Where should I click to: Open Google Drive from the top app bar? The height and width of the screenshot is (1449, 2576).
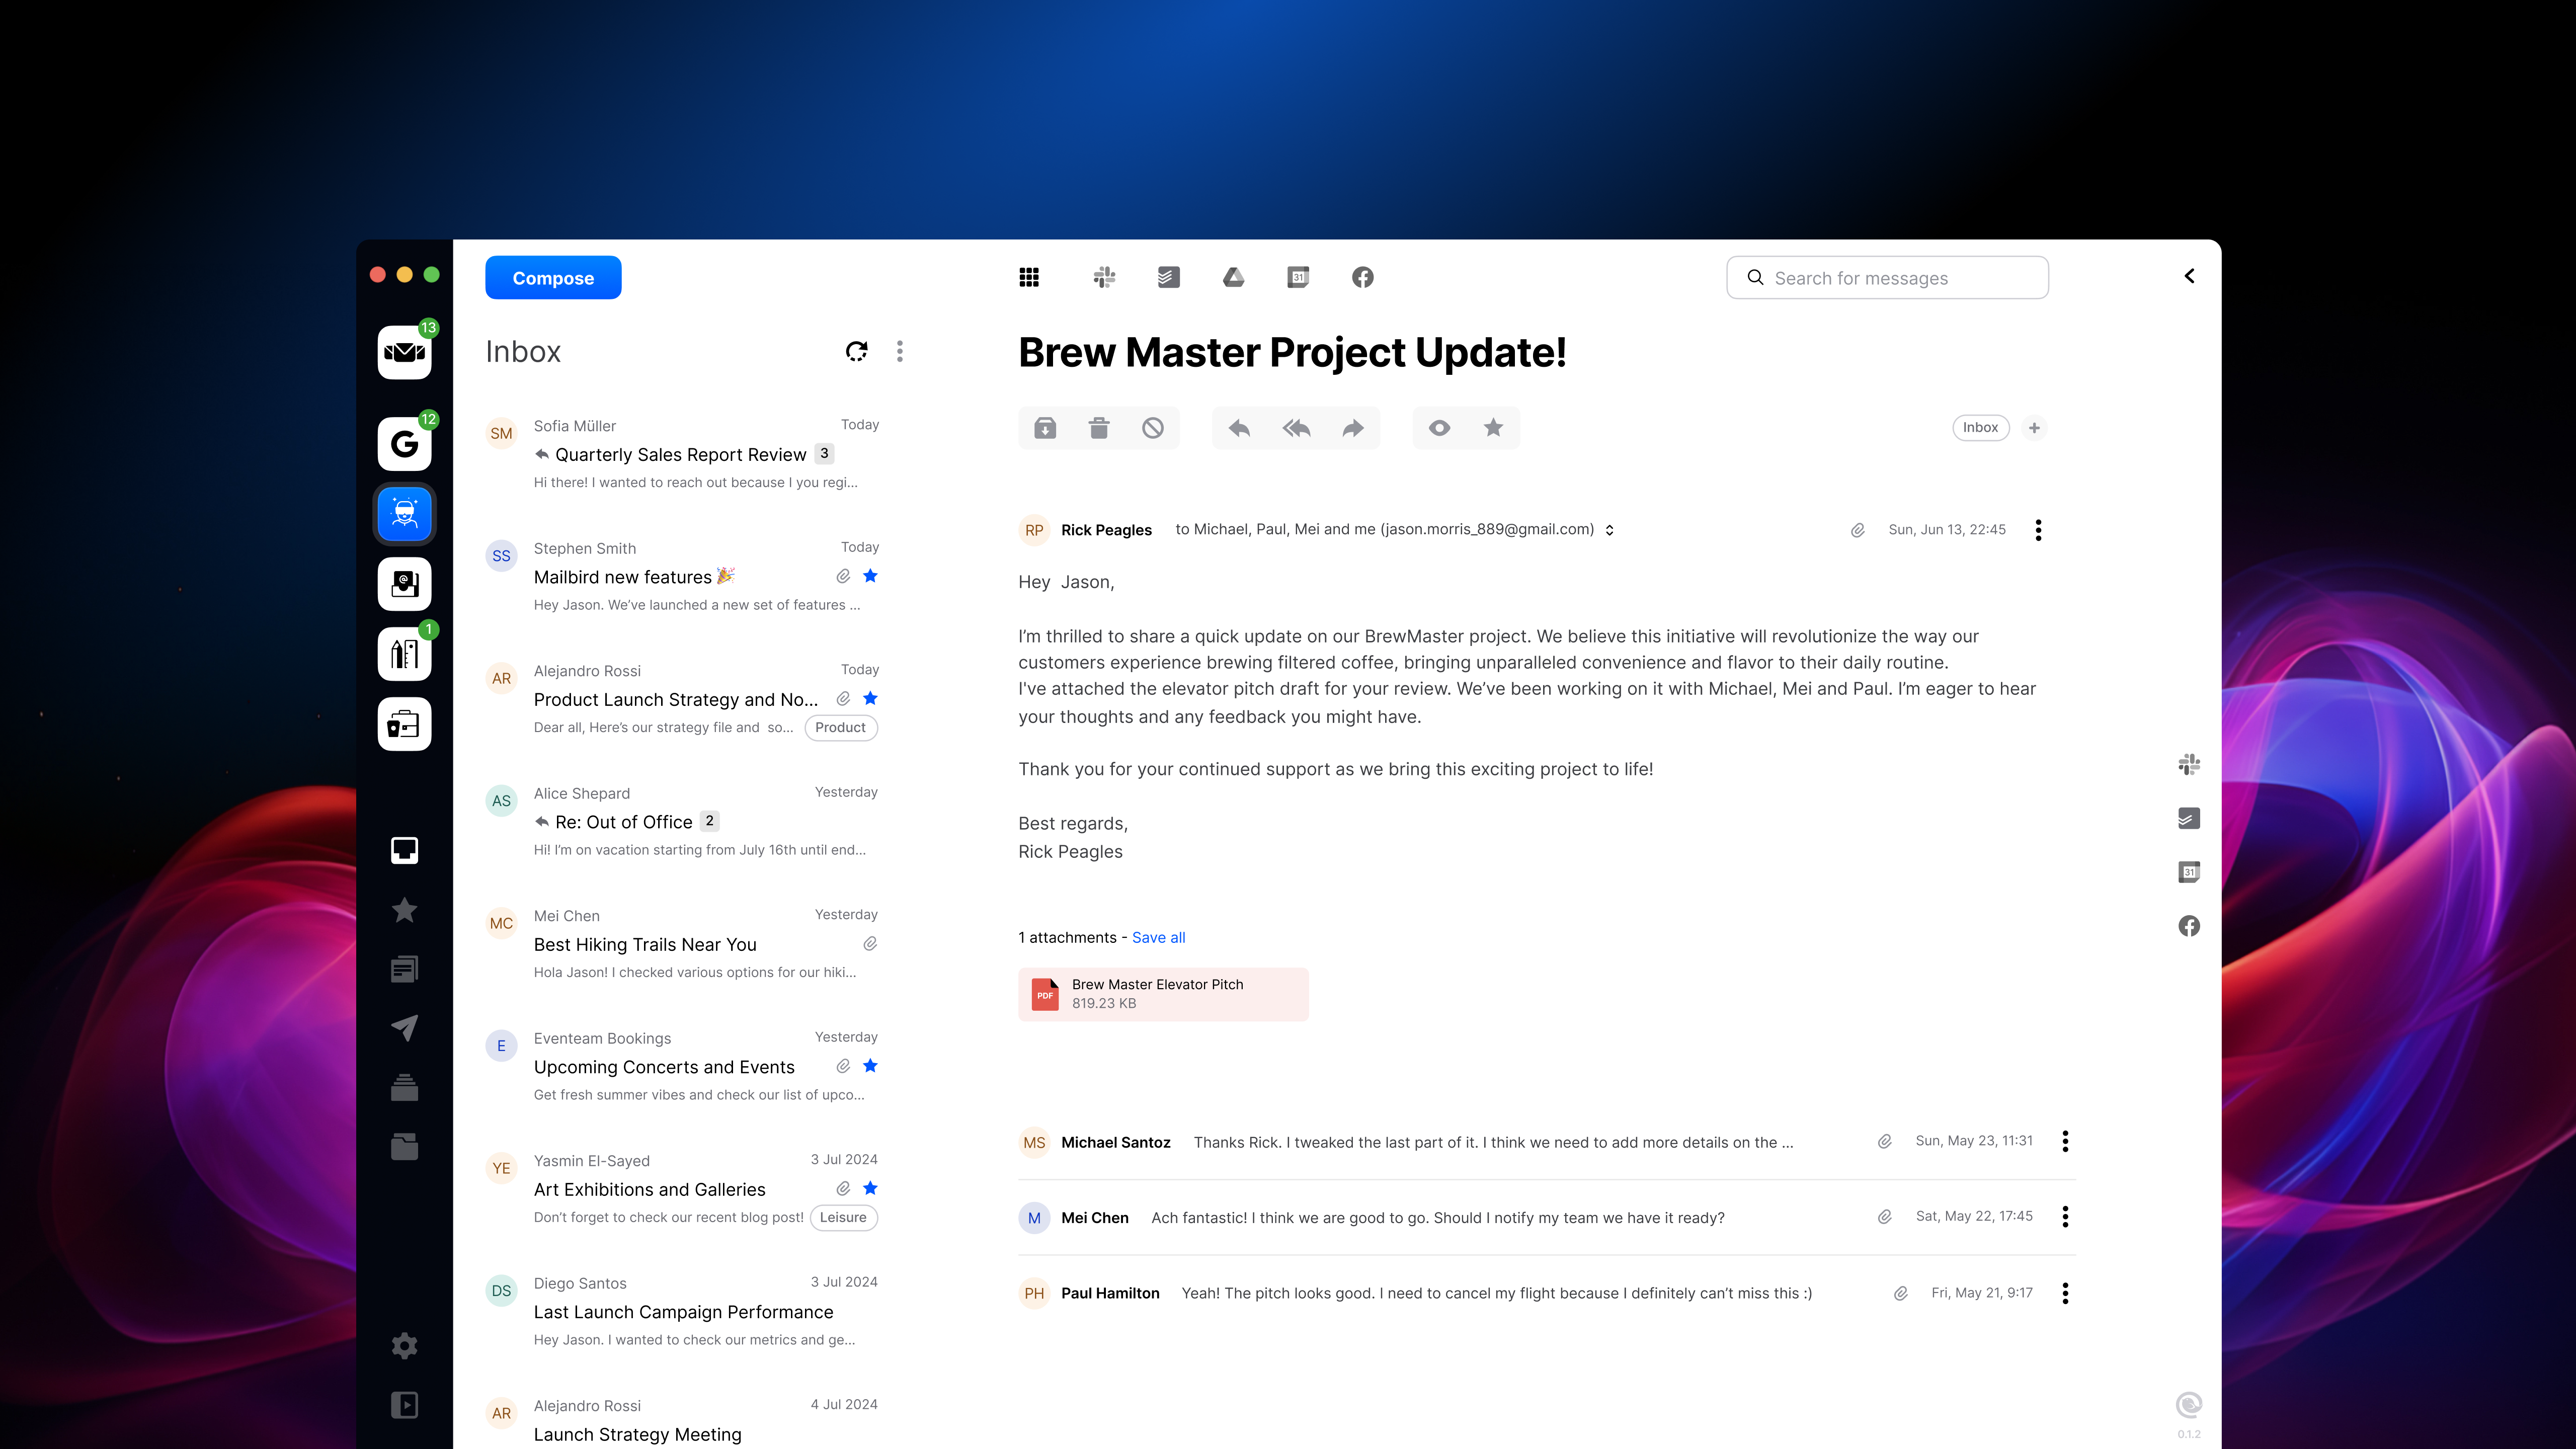[x=1233, y=277]
